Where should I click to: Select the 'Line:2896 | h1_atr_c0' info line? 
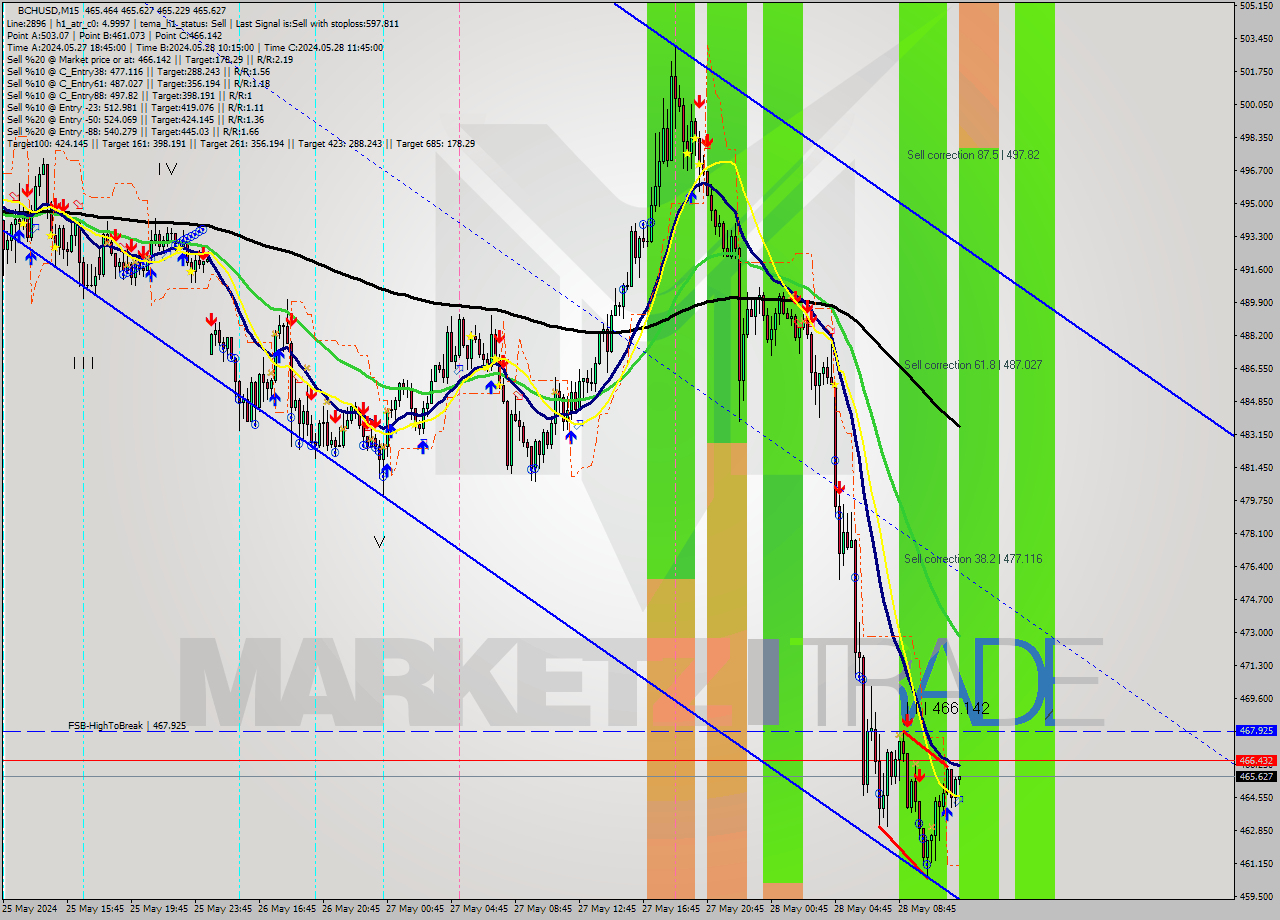tap(203, 23)
